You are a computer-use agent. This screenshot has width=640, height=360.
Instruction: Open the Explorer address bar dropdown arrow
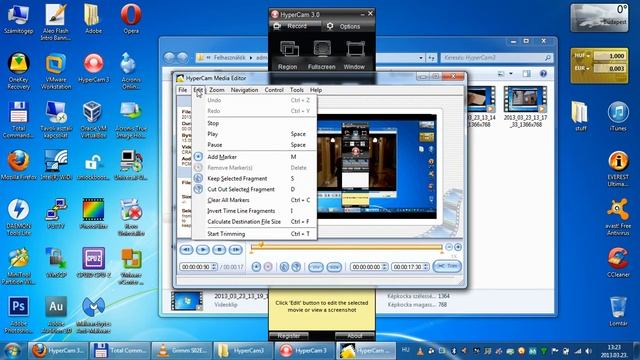point(421,58)
